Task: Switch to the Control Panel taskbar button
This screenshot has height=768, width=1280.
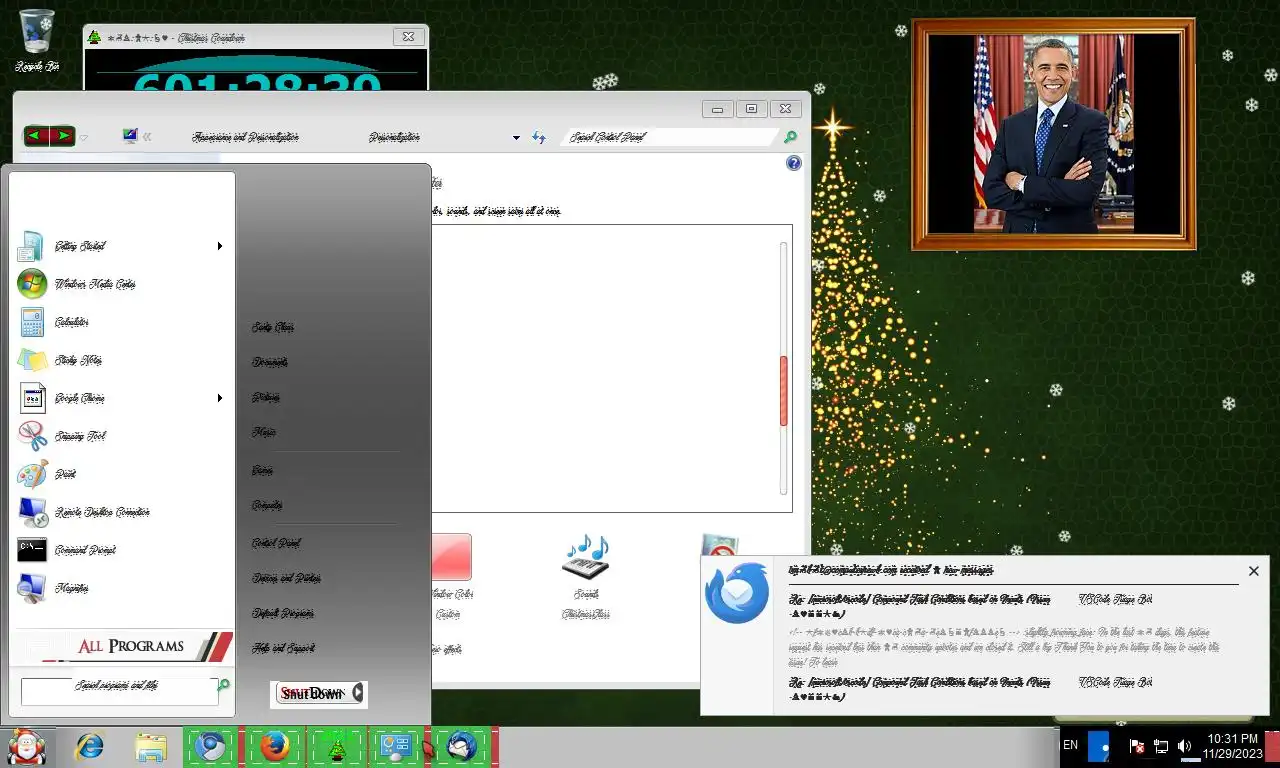Action: (x=398, y=747)
